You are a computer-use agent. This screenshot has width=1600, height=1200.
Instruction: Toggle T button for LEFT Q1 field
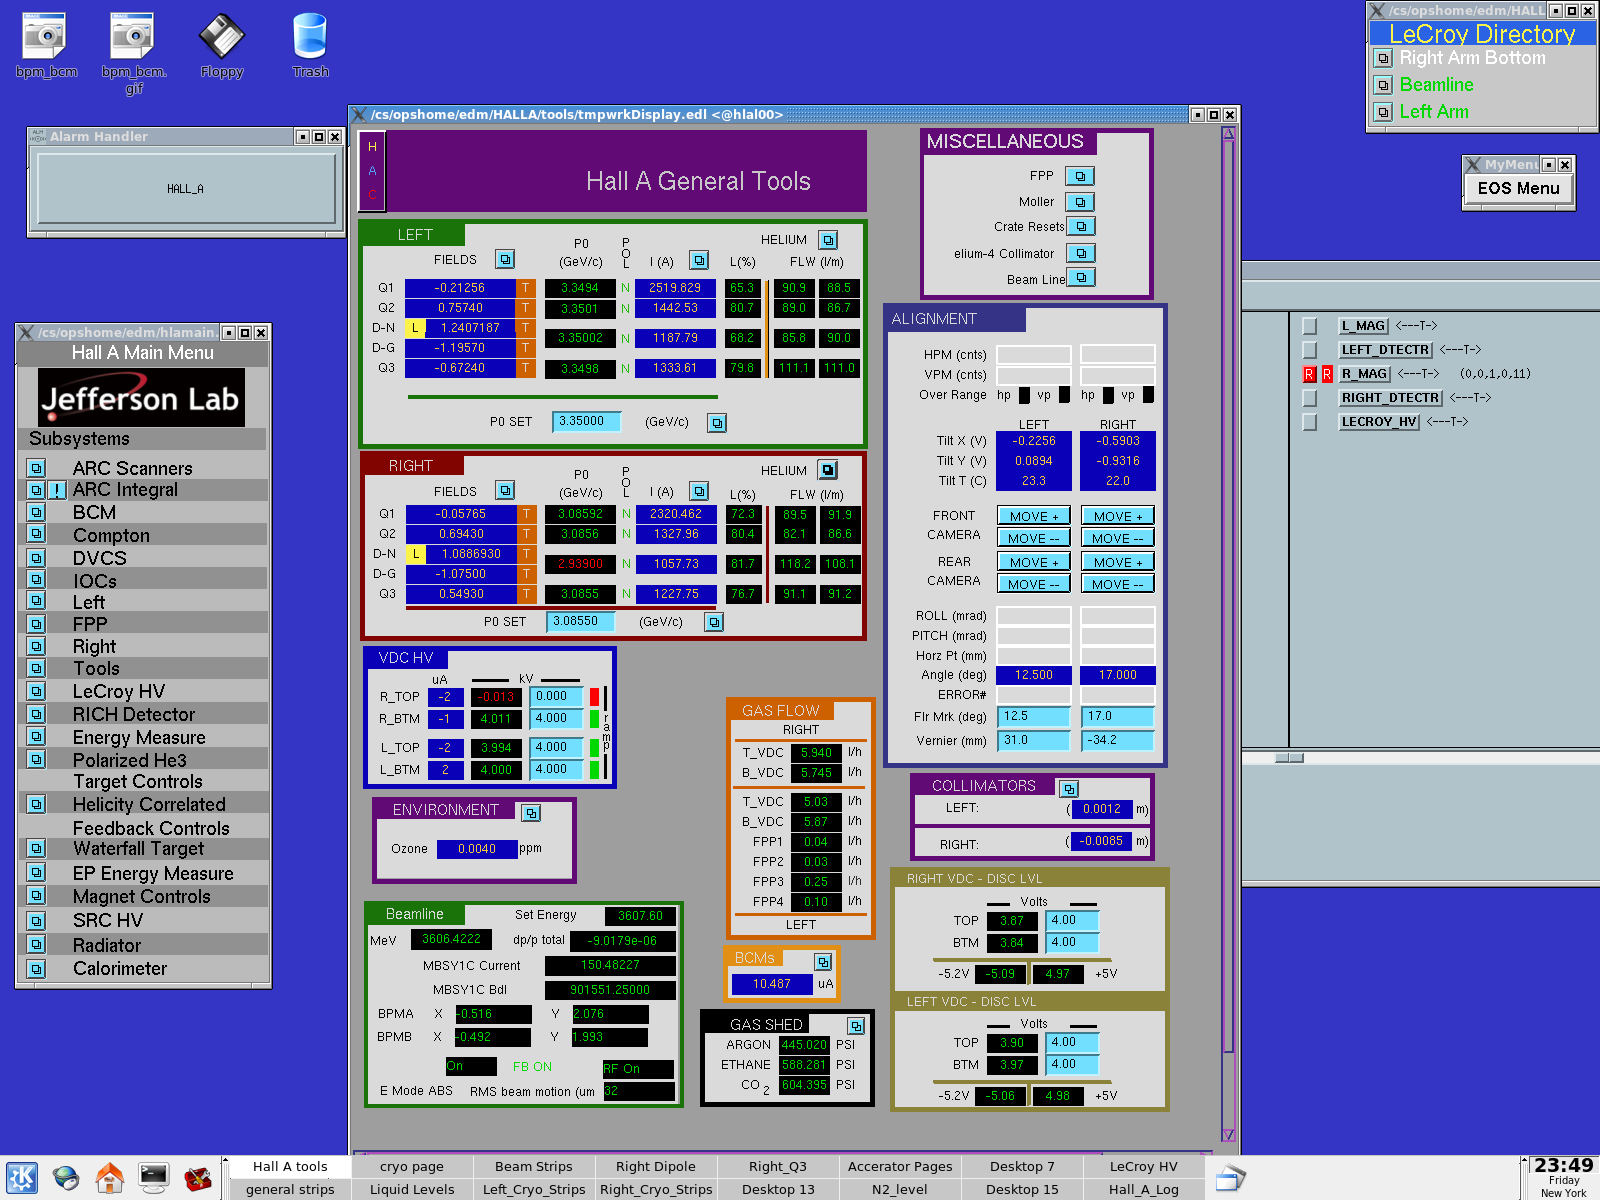pos(525,288)
